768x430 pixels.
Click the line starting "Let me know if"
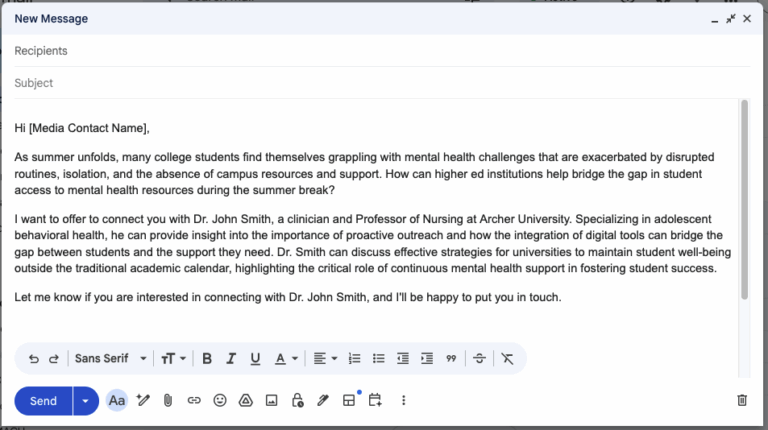pyautogui.click(x=288, y=297)
